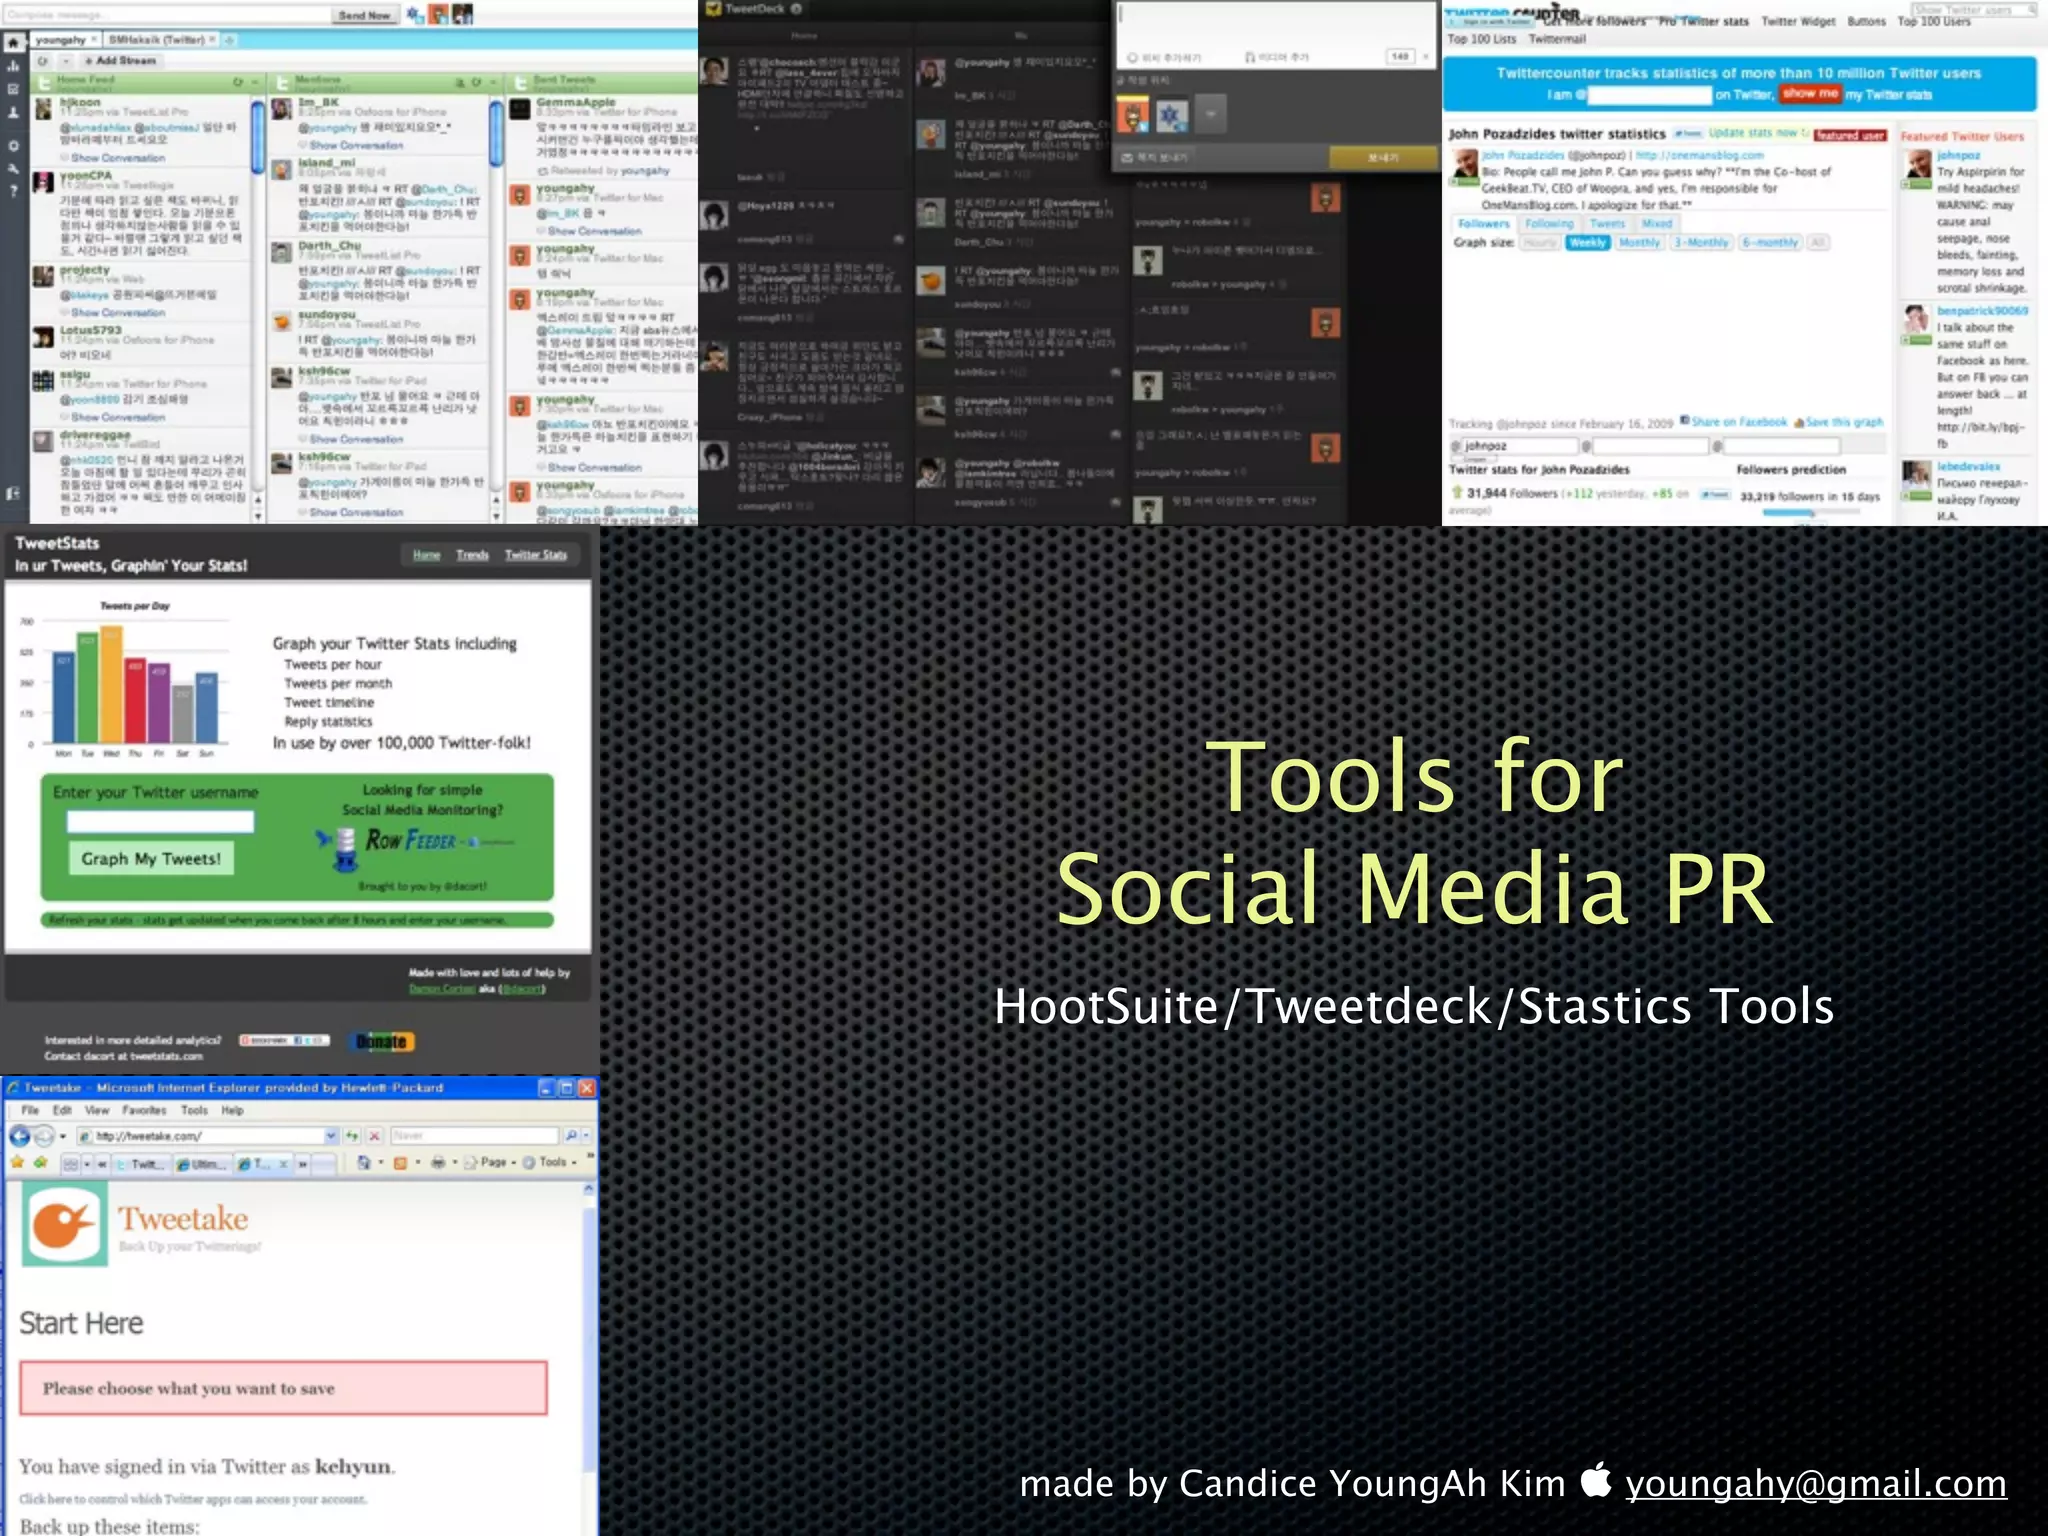Click TweetDeck title-bar app icon
The image size is (2048, 1536).
coord(713,9)
